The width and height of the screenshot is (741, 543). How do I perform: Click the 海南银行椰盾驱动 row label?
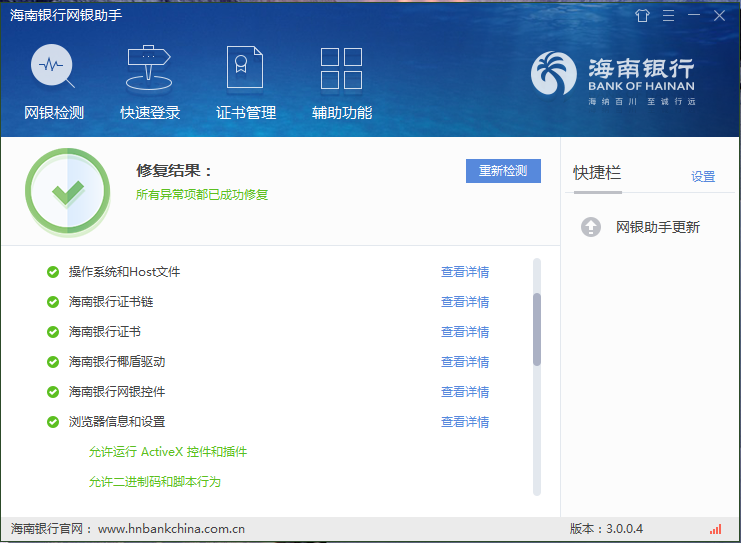tap(117, 362)
